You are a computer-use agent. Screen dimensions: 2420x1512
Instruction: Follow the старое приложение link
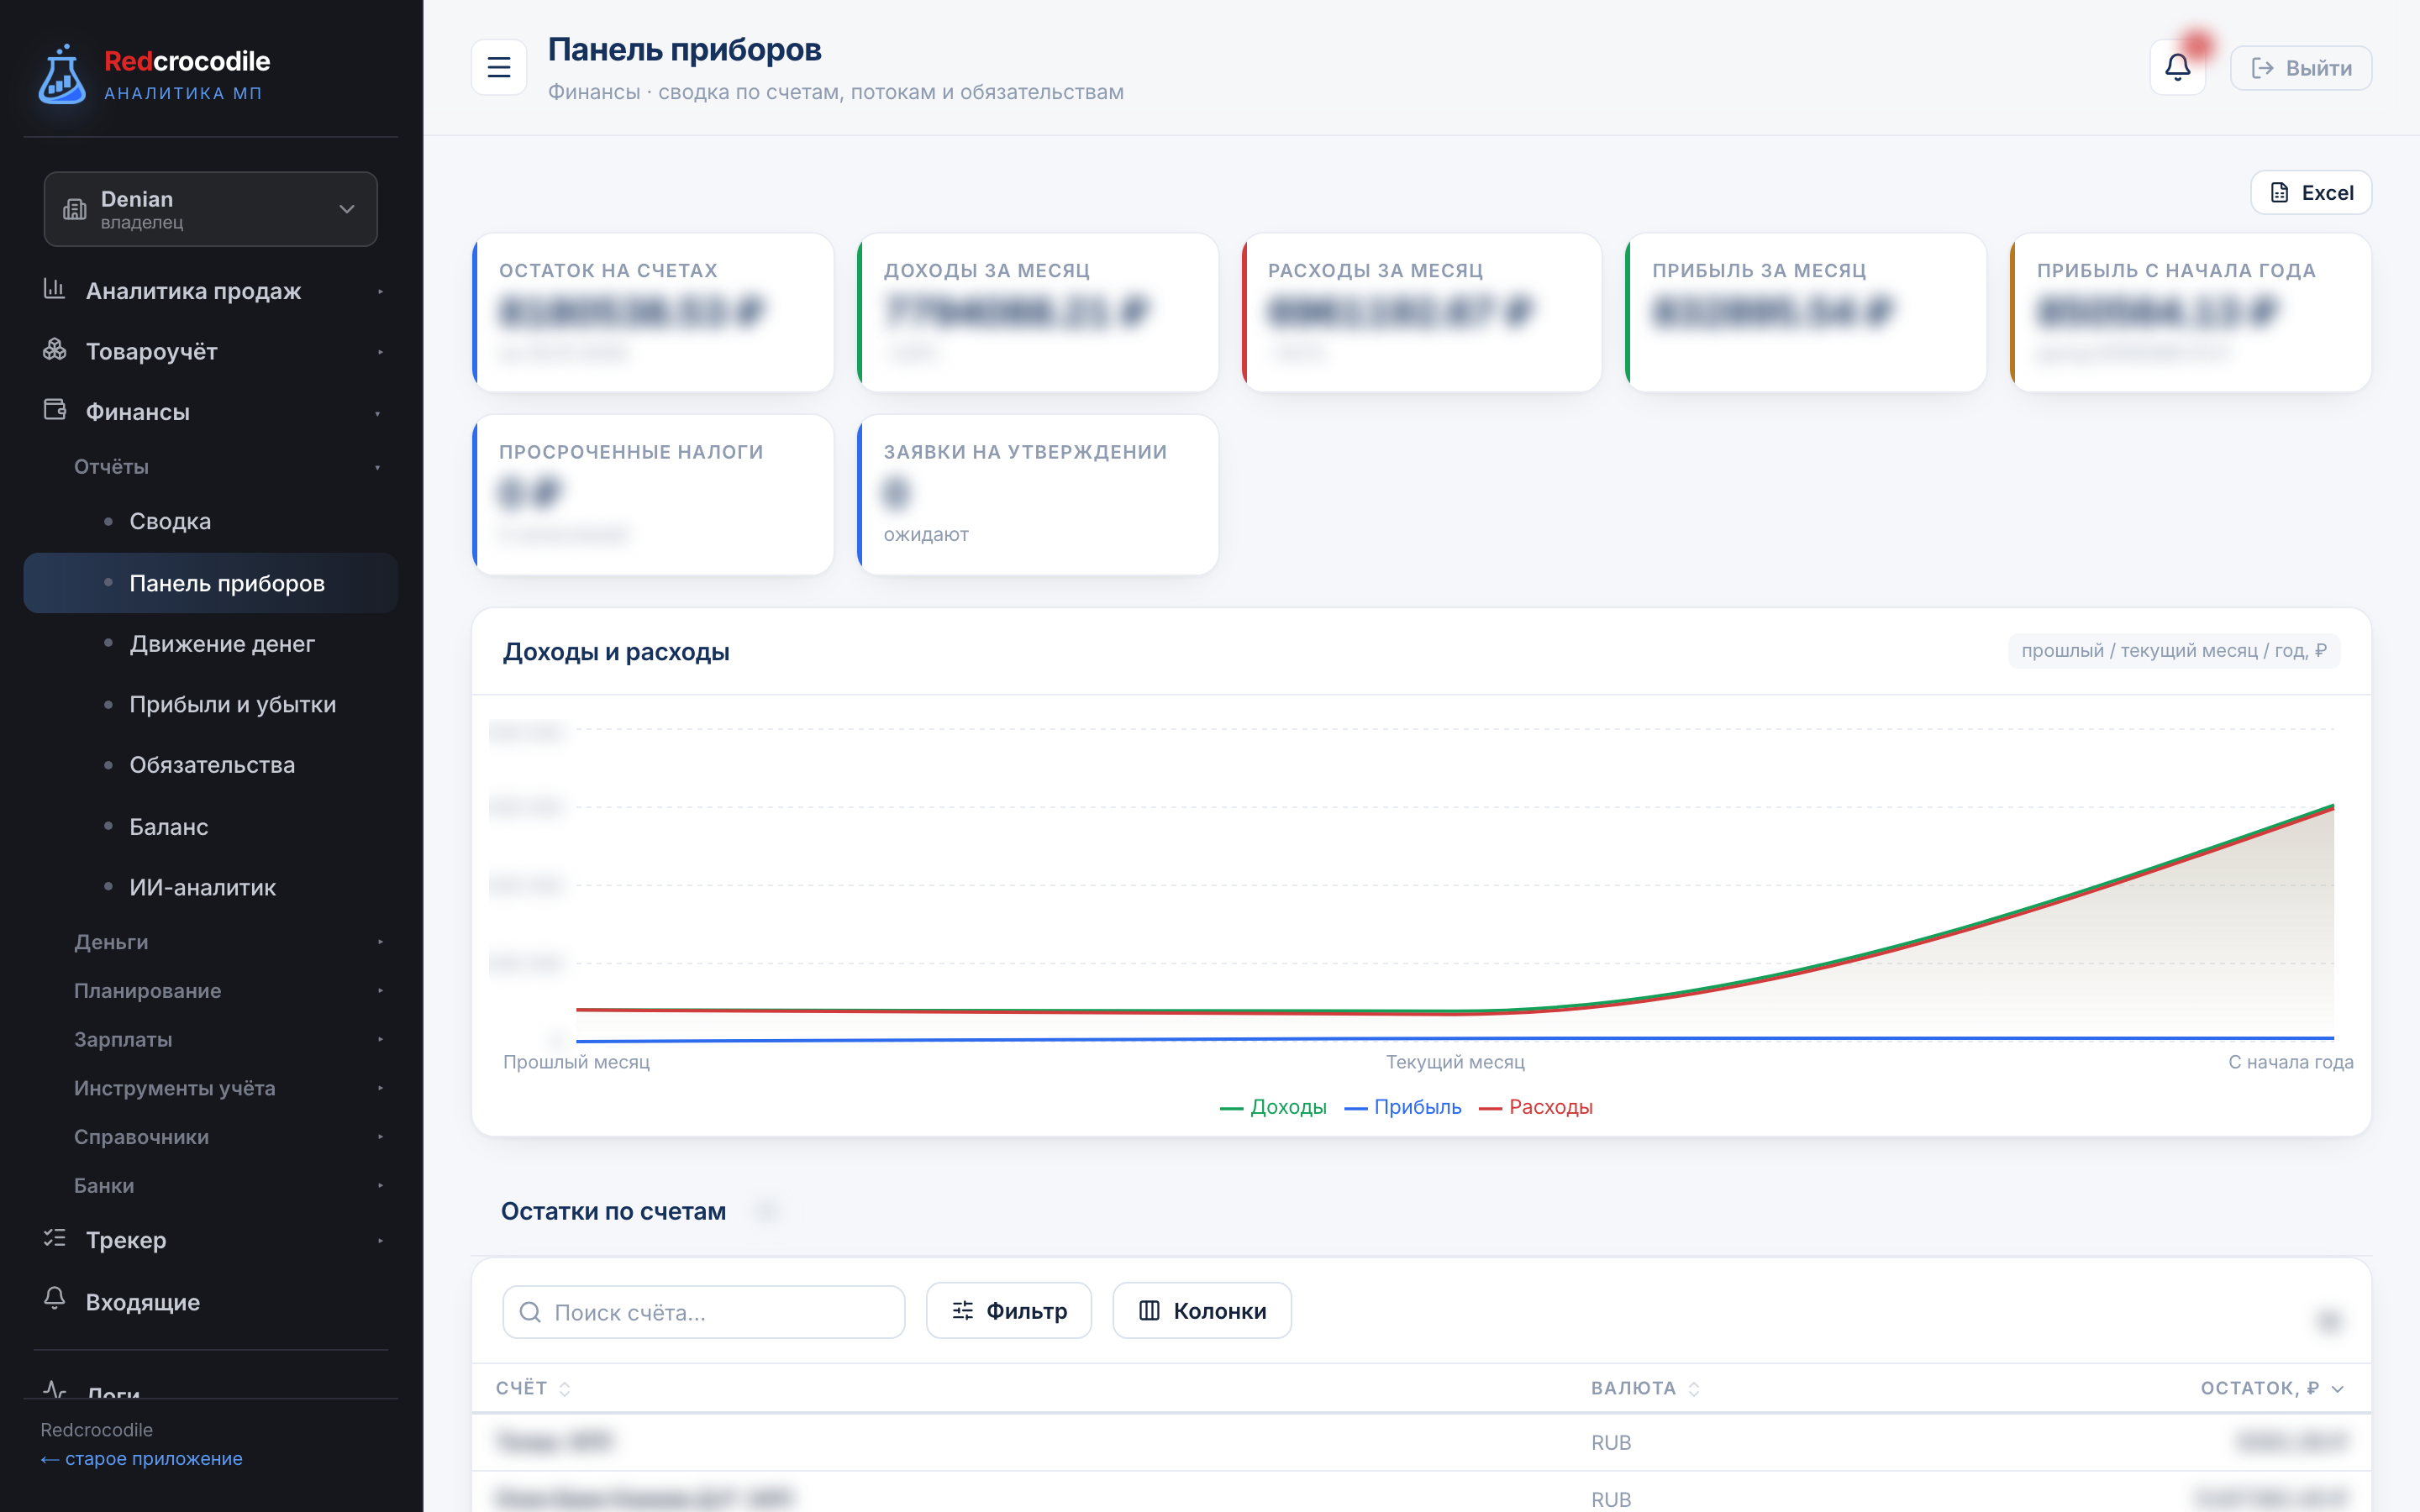[x=142, y=1459]
